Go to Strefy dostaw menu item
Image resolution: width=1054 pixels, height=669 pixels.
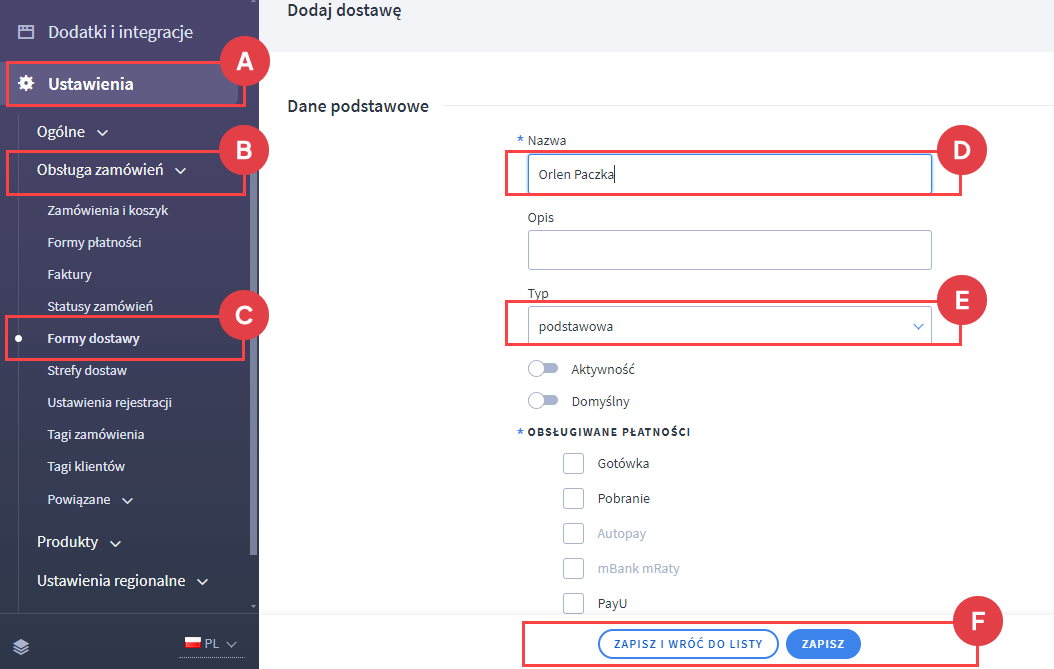87,371
